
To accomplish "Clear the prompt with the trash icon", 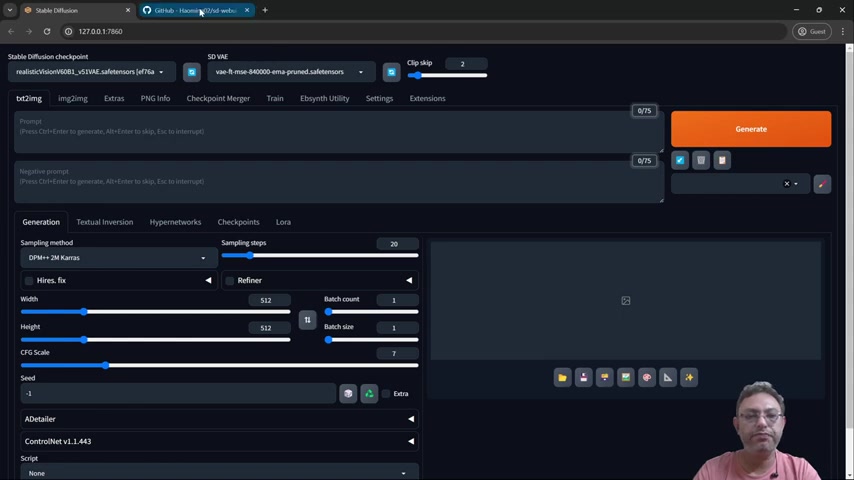I will pyautogui.click(x=701, y=160).
